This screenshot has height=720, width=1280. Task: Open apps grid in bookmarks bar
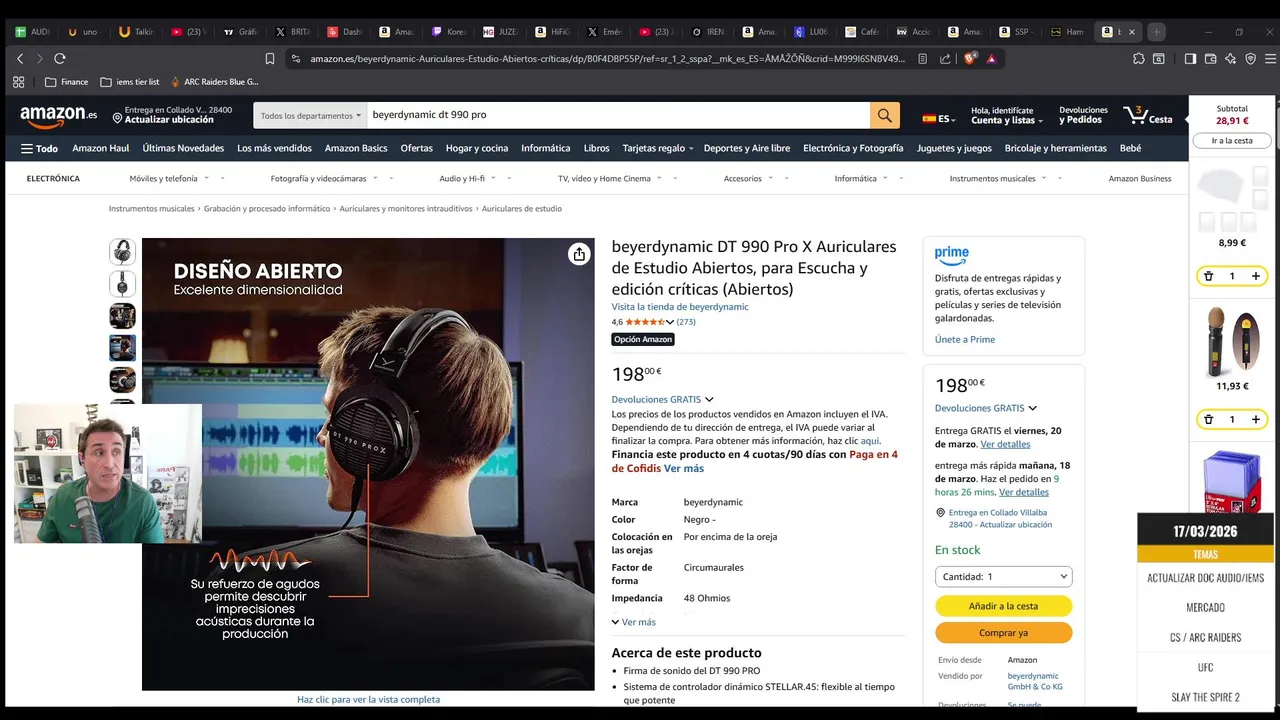[x=20, y=82]
